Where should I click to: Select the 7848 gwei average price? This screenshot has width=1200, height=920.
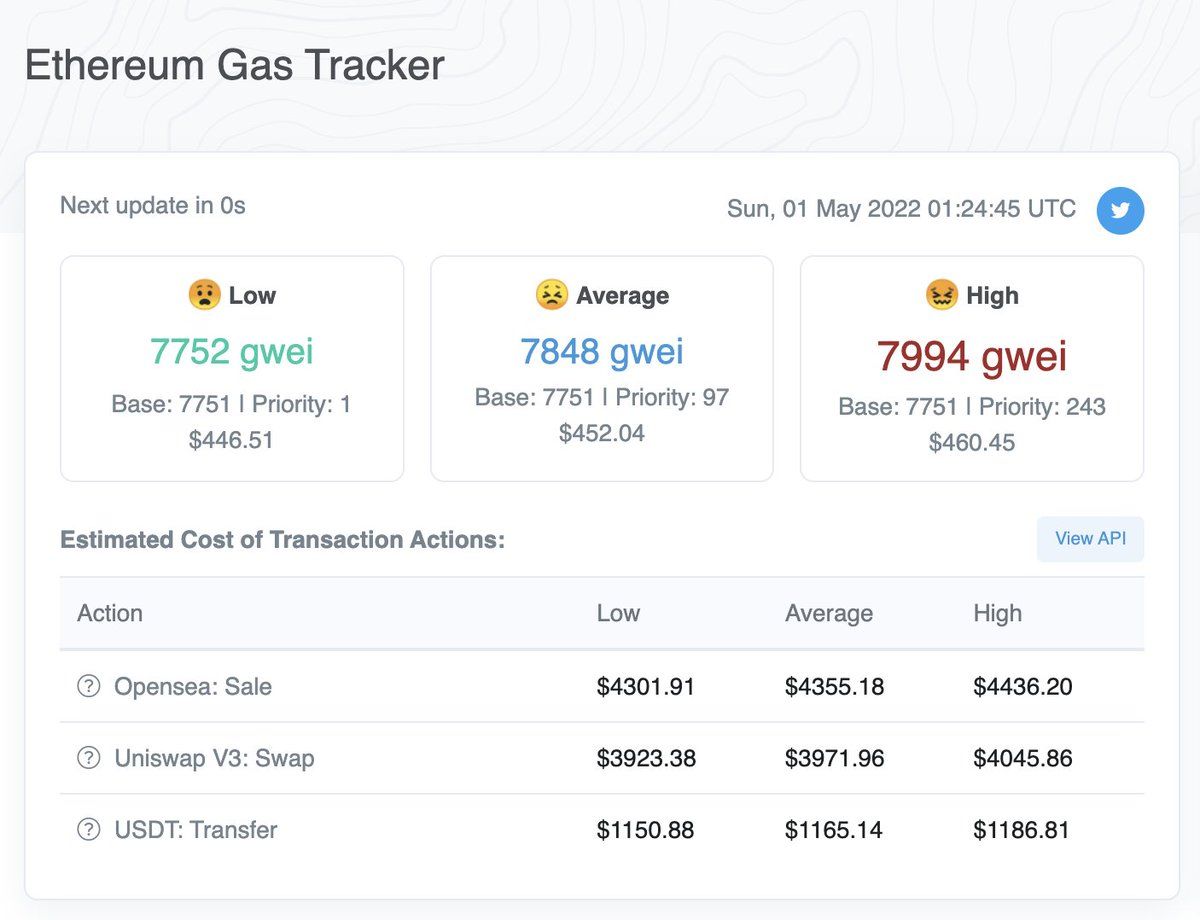point(602,351)
